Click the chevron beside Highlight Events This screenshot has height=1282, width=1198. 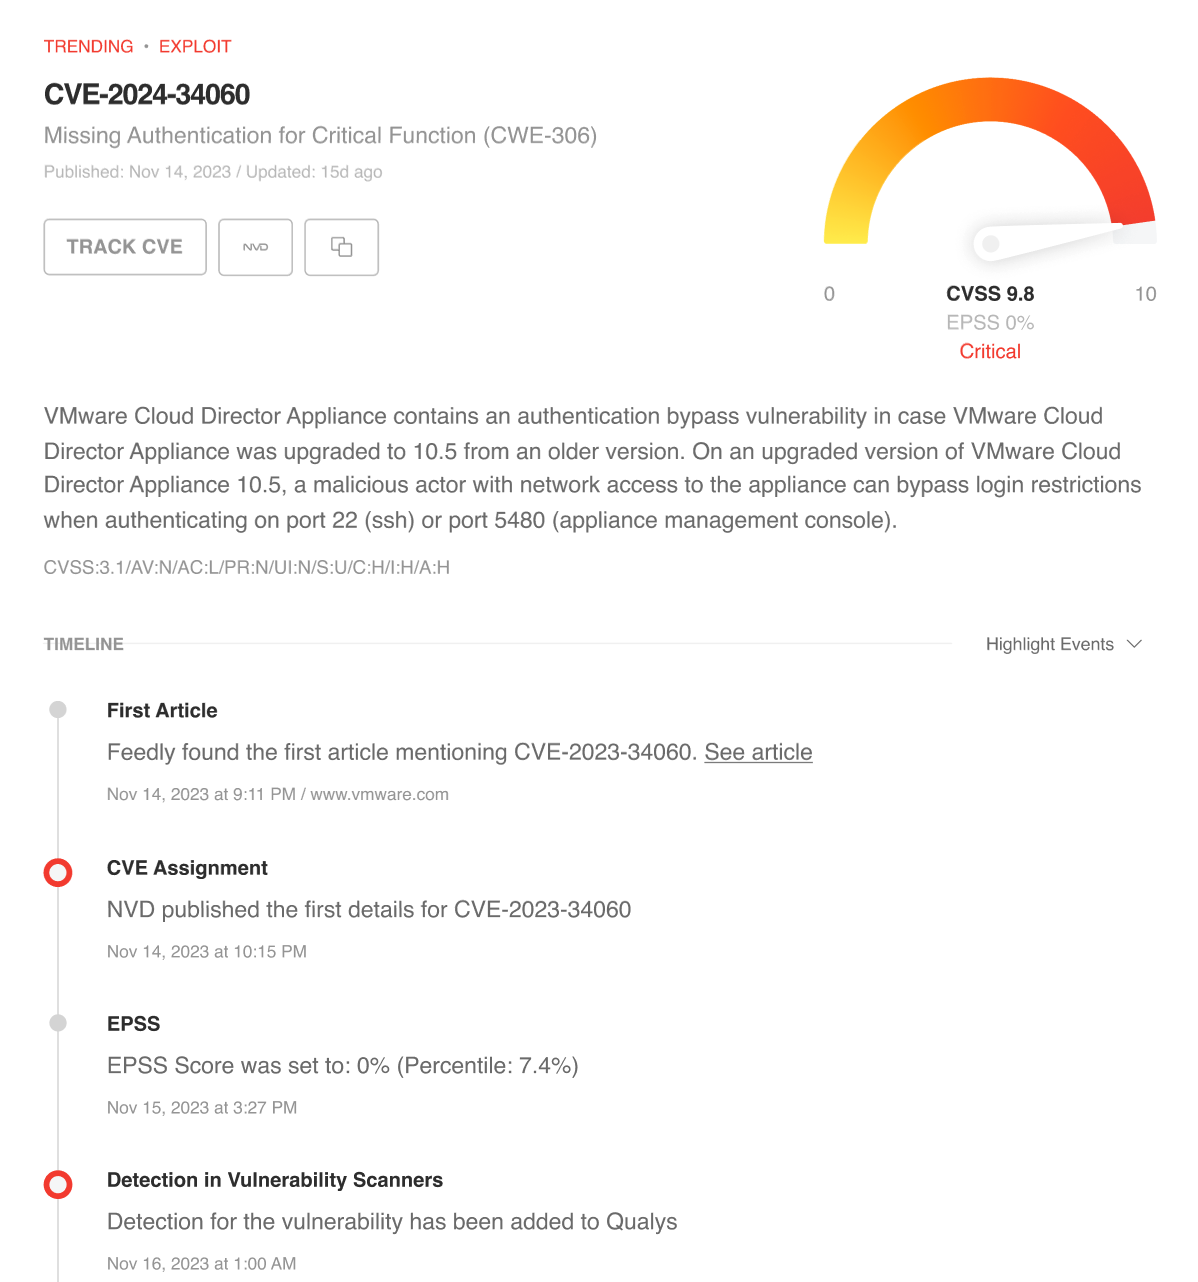1134,644
